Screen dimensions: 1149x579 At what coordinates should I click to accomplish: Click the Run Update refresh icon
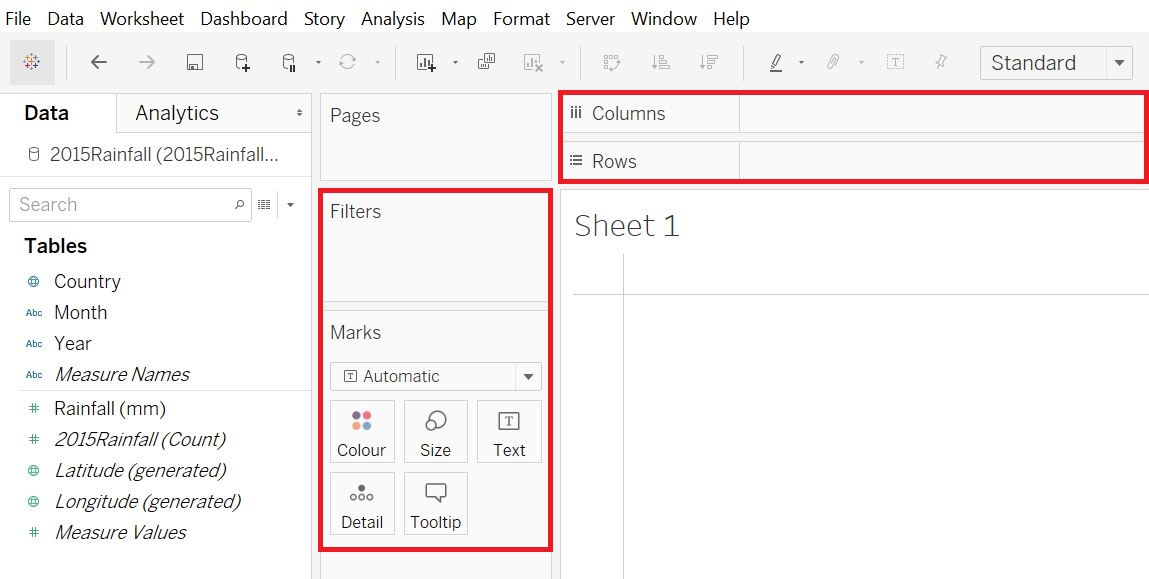click(x=347, y=62)
